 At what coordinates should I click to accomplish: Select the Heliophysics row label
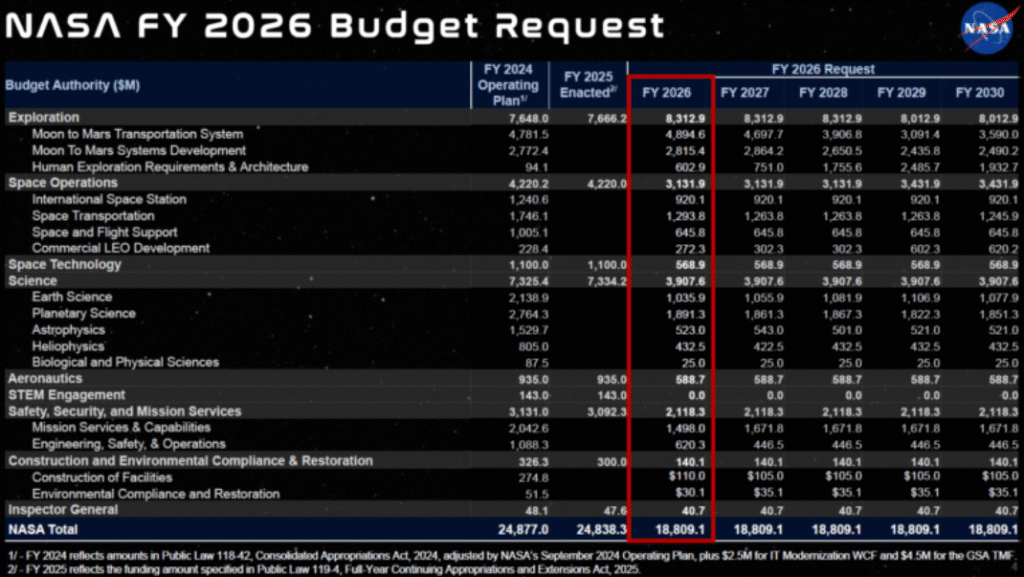click(69, 346)
